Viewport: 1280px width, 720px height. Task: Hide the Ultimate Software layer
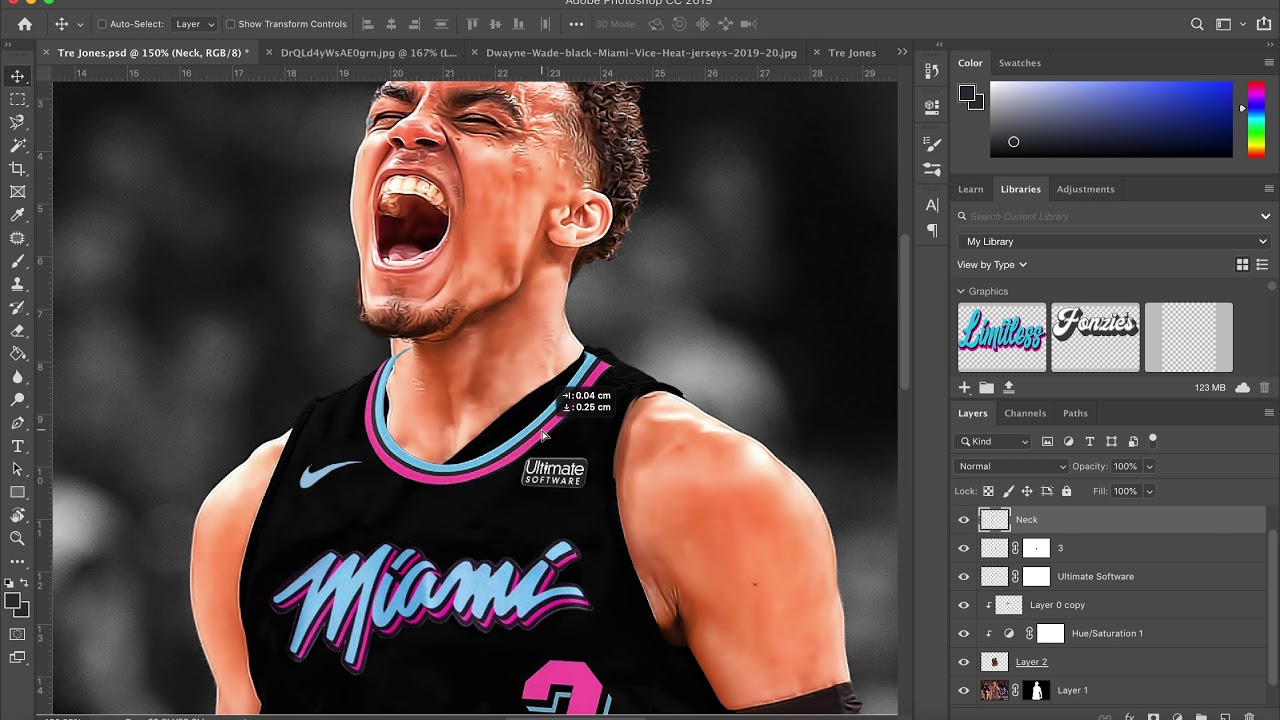click(964, 577)
